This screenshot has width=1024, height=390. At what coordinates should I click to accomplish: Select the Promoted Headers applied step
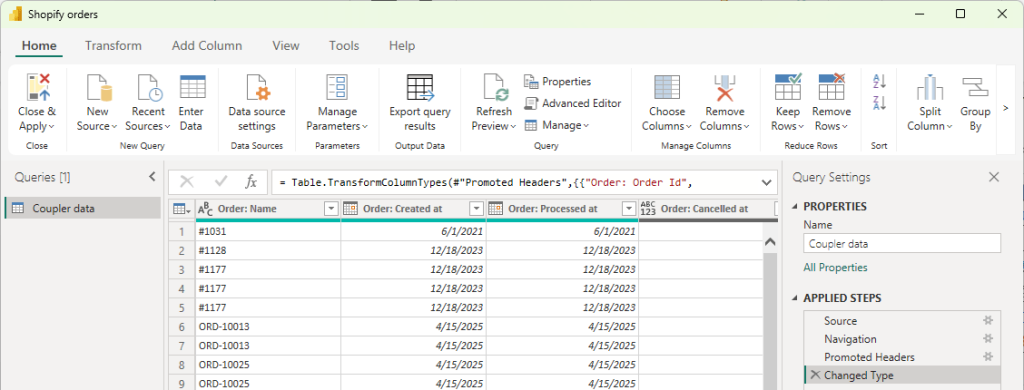click(x=901, y=357)
